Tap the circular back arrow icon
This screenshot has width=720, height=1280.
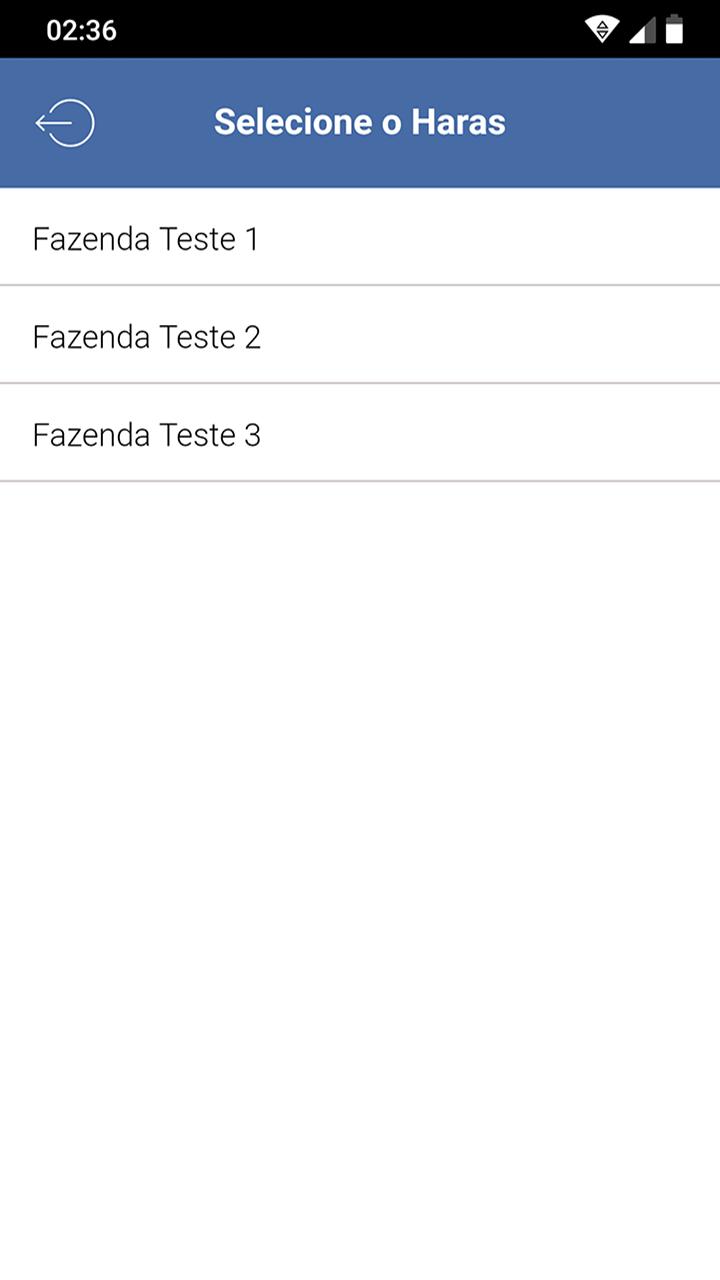65,123
